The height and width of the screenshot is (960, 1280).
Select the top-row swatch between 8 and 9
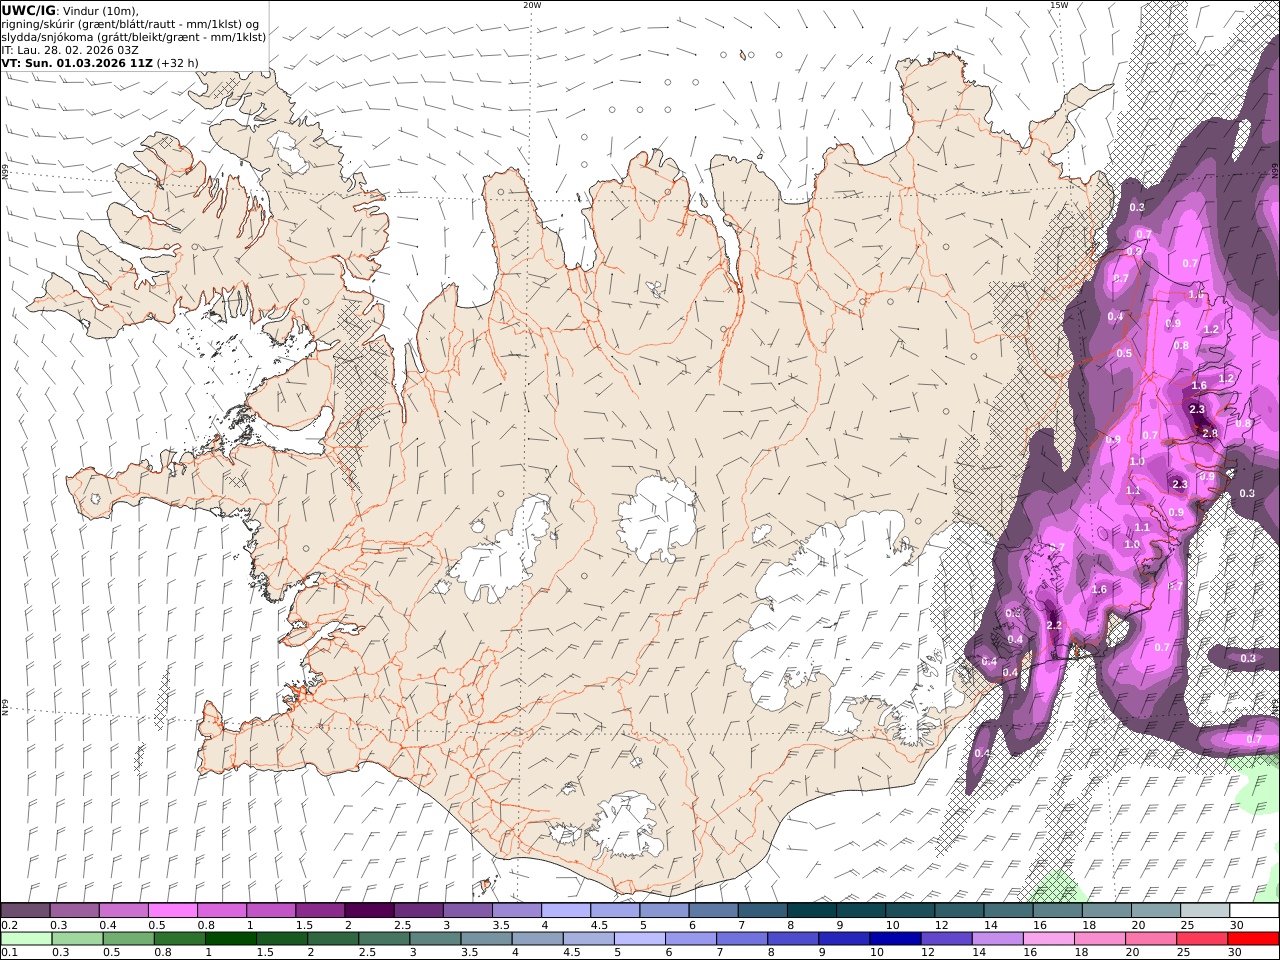click(812, 911)
